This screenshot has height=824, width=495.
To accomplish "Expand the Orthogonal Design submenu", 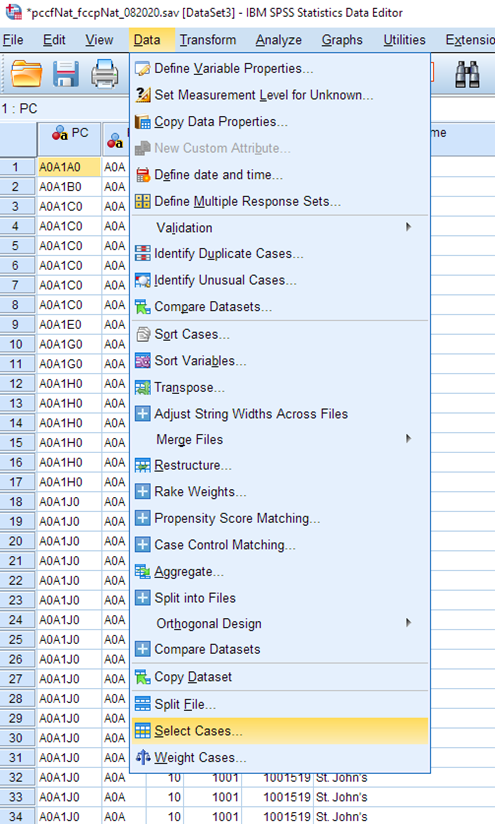I will 280,623.
